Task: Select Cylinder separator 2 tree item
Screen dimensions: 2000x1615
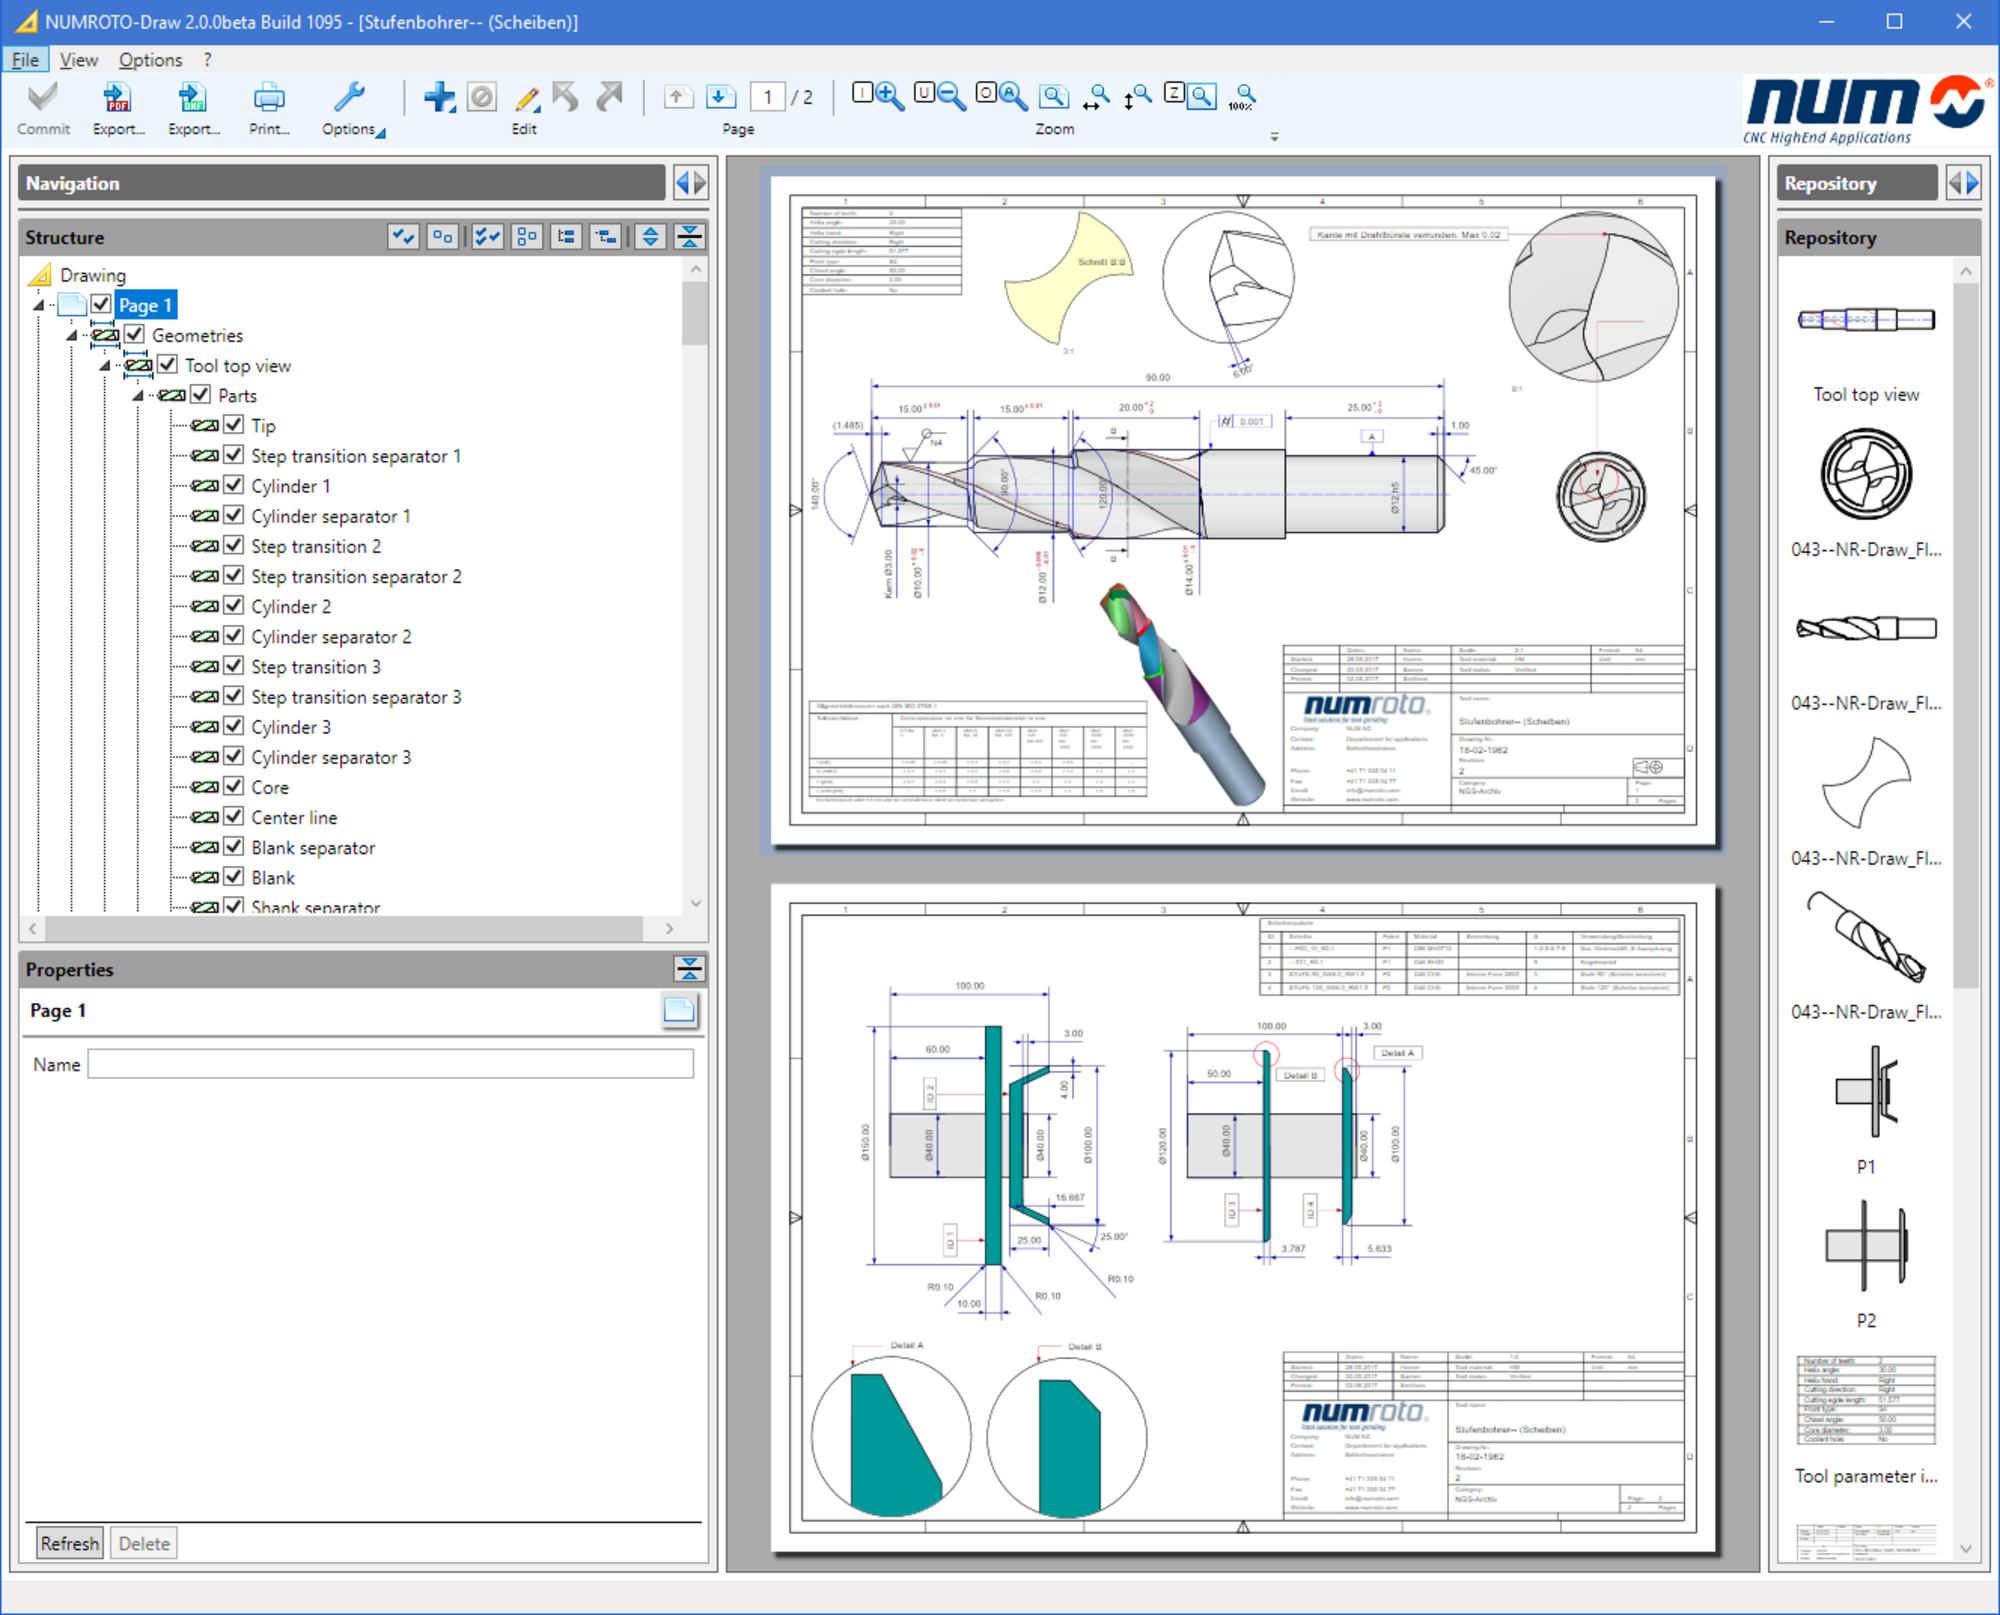Action: [x=331, y=637]
